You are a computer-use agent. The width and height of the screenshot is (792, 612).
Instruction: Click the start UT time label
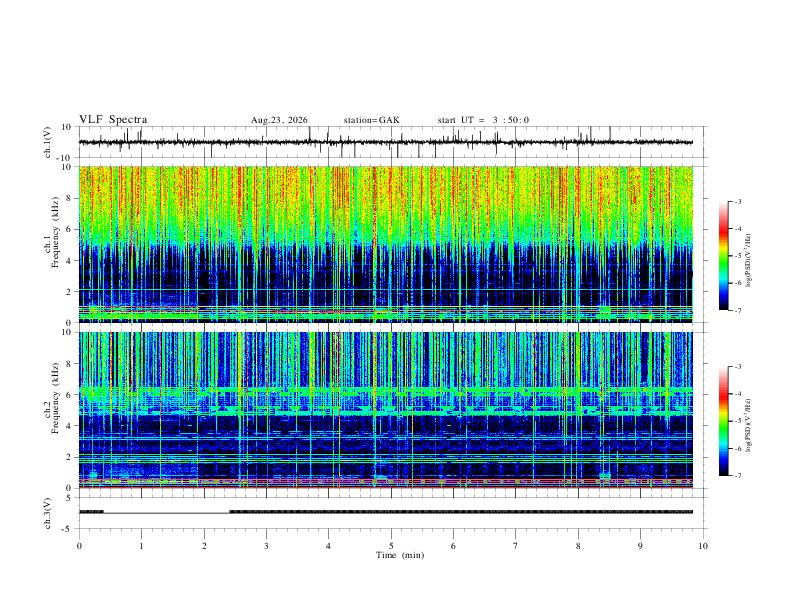pyautogui.click(x=483, y=120)
